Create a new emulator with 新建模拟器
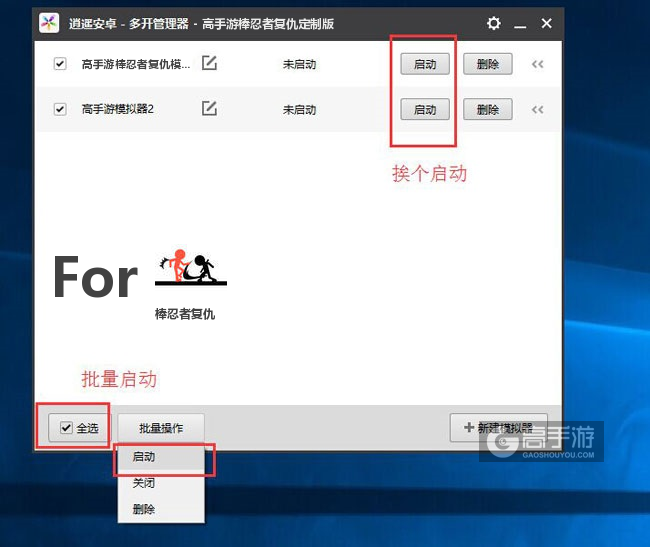The image size is (650, 547). coord(499,428)
